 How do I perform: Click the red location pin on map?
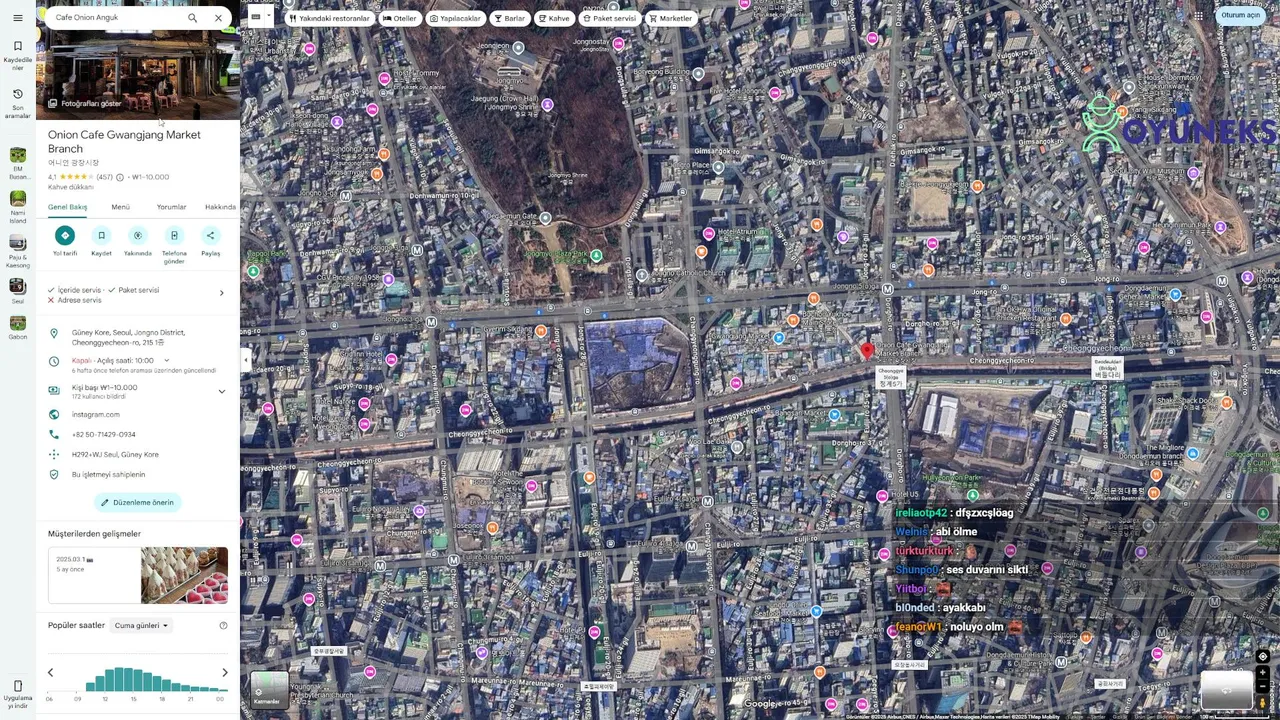[867, 350]
